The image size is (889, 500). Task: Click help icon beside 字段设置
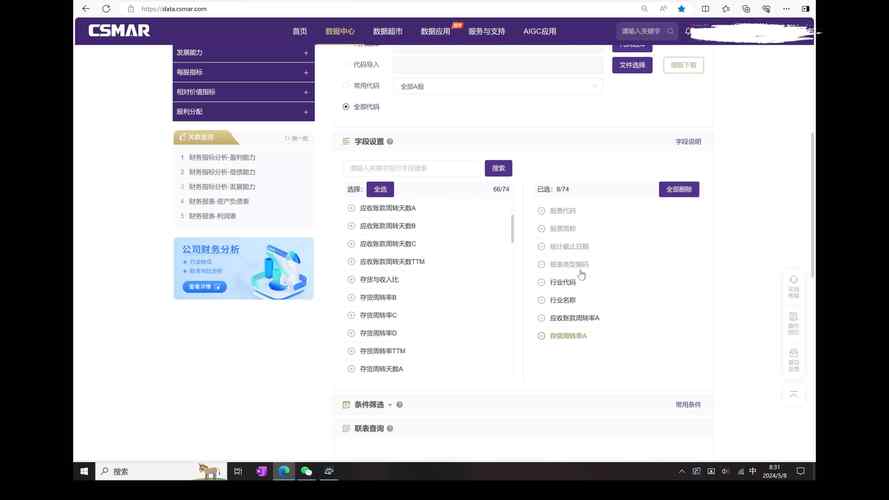click(x=390, y=141)
